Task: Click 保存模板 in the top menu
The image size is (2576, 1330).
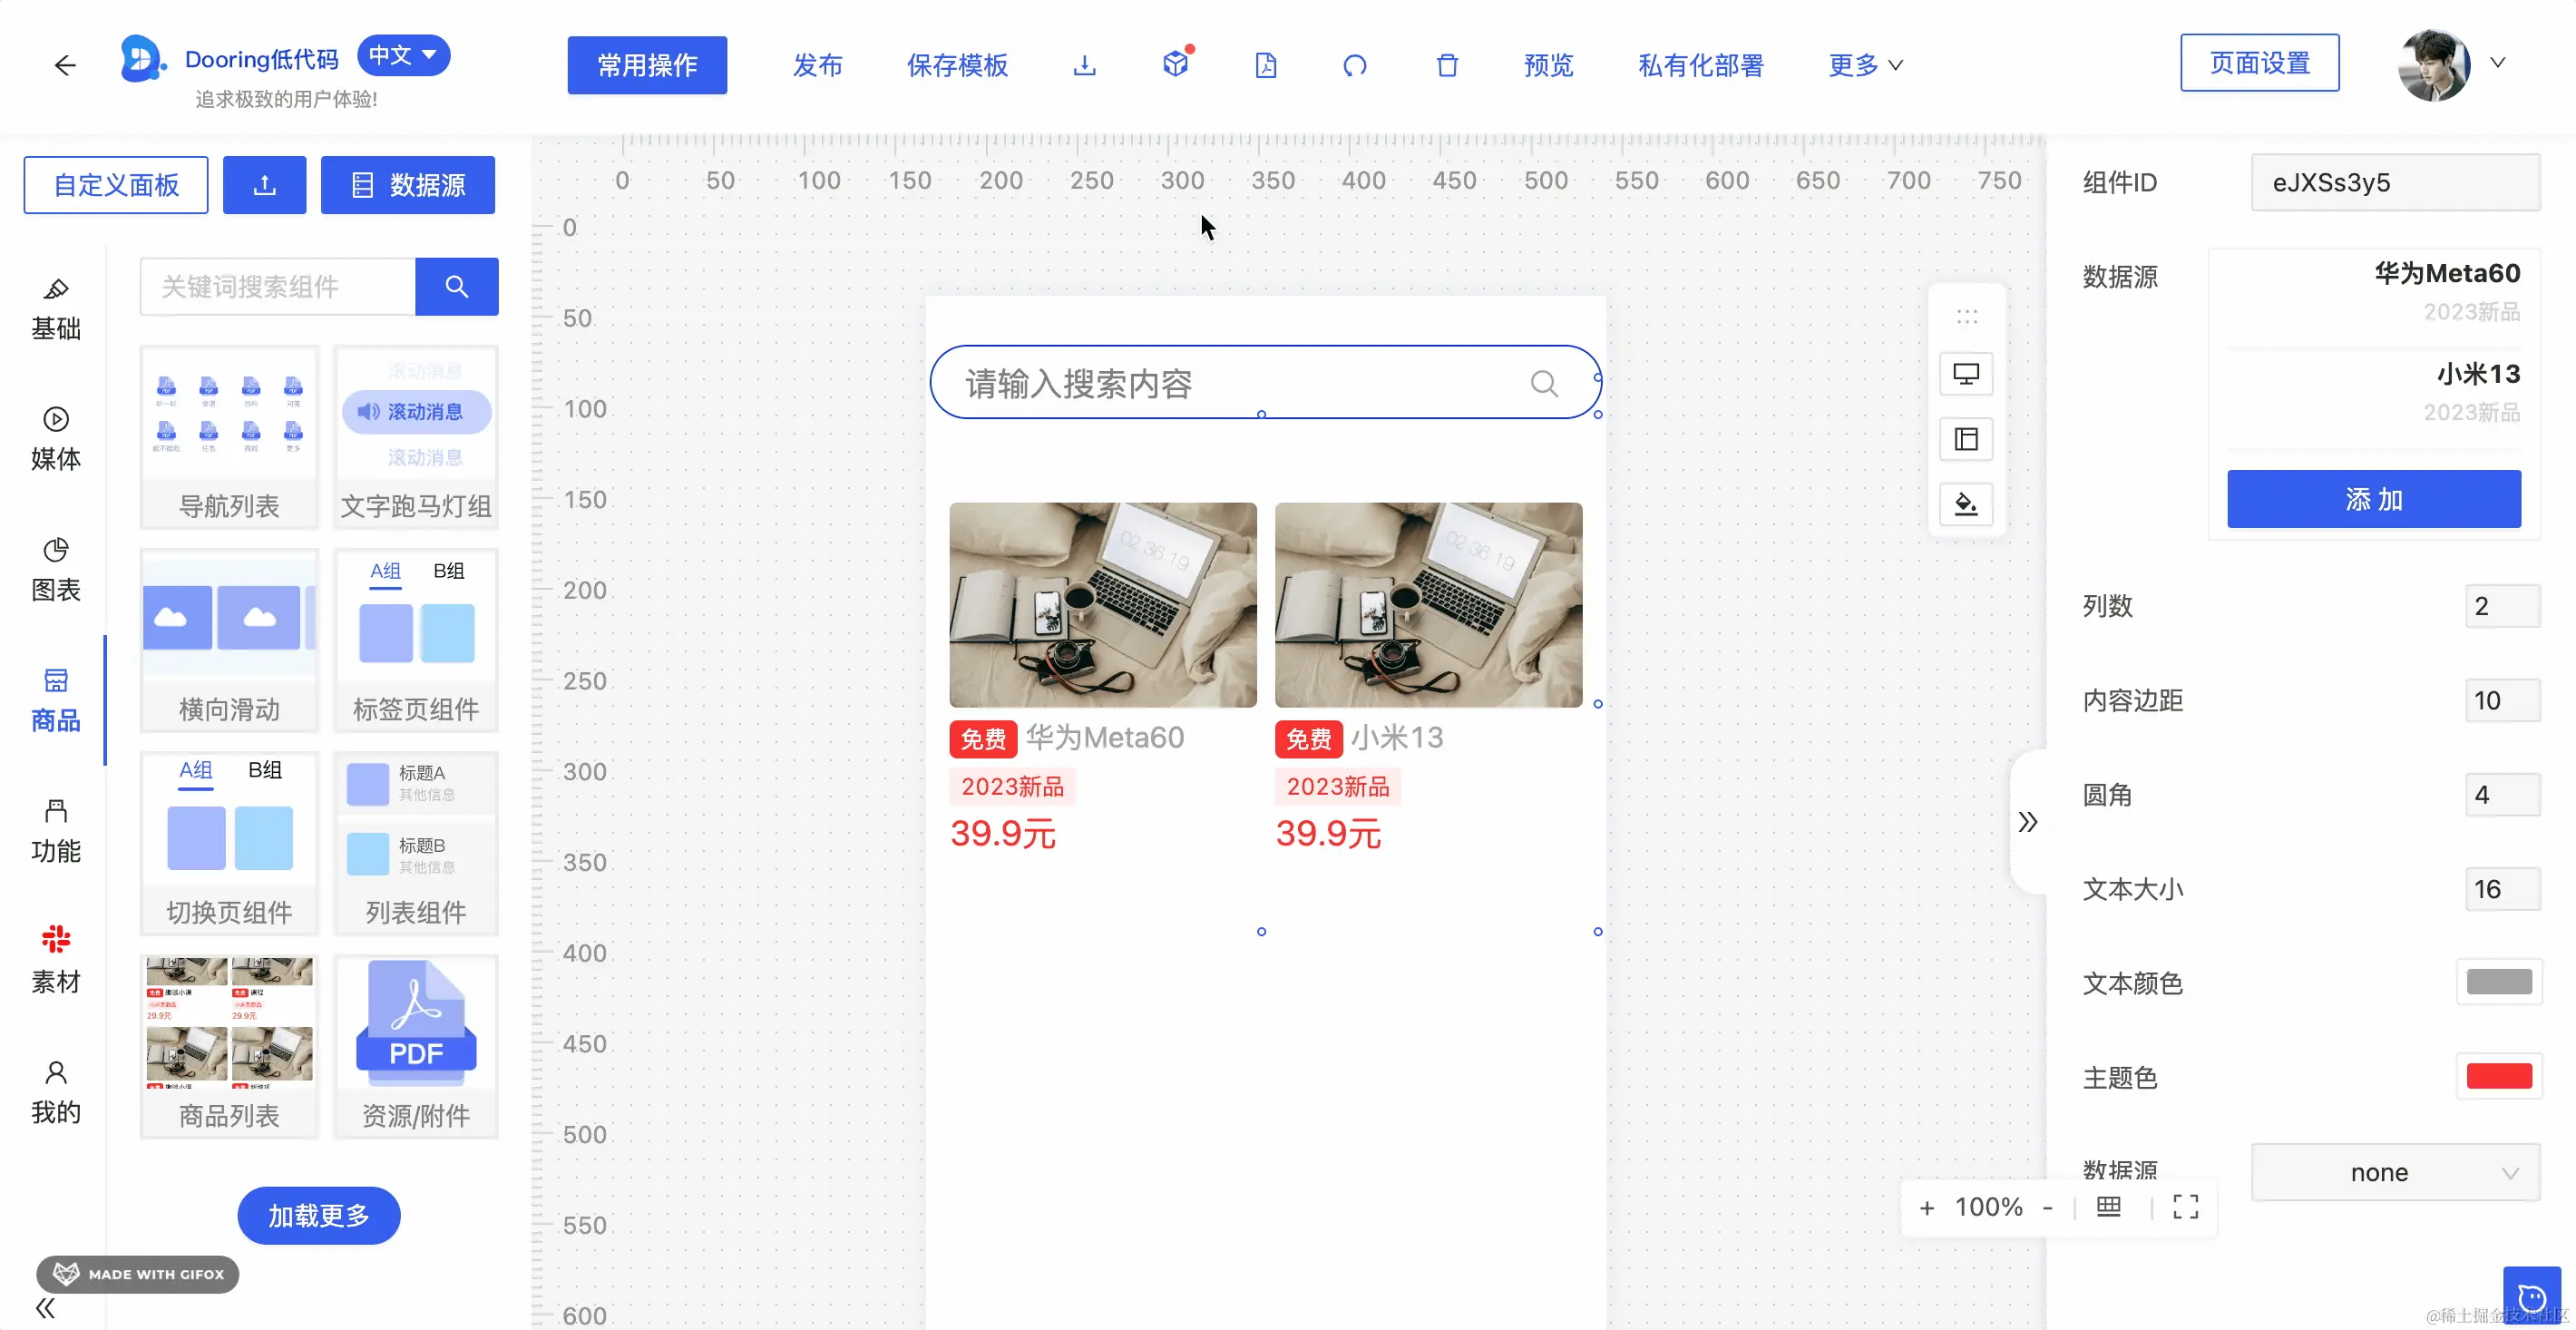Action: [957, 65]
